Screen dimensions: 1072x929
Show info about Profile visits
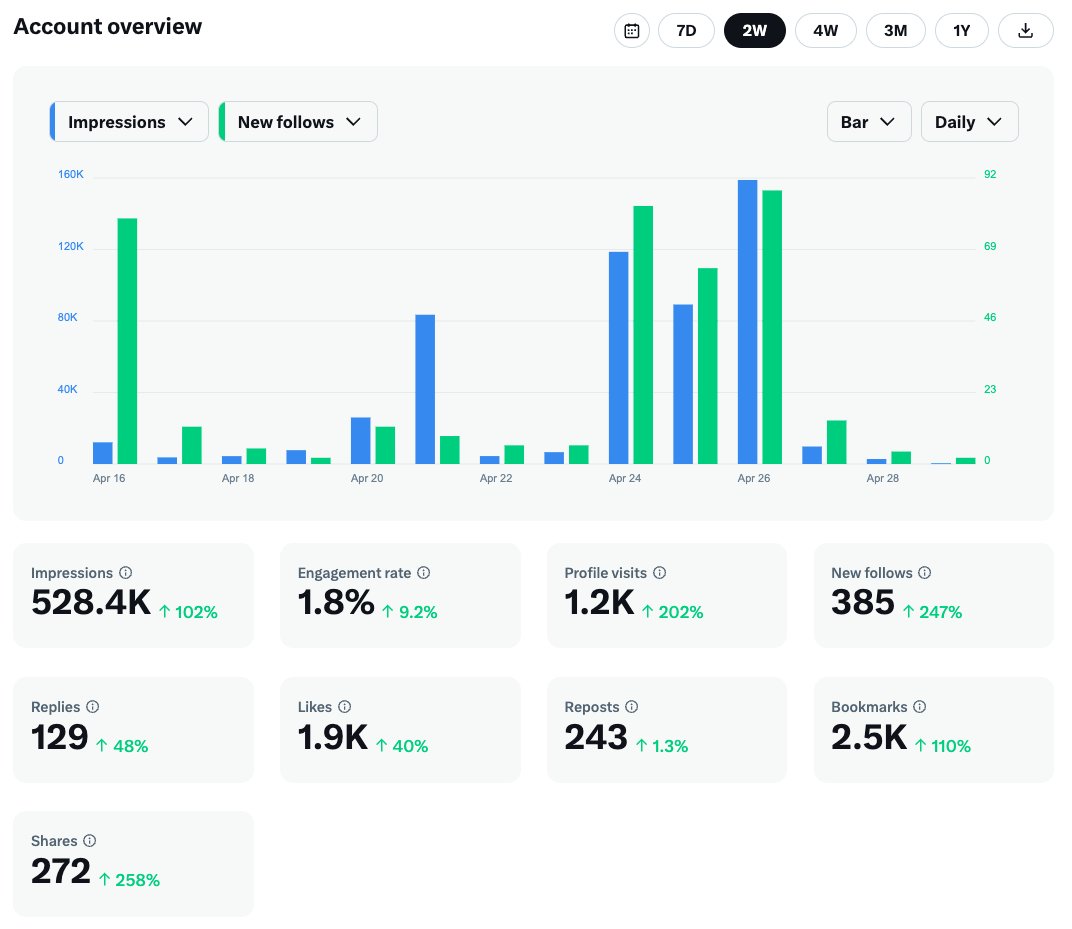coord(659,572)
